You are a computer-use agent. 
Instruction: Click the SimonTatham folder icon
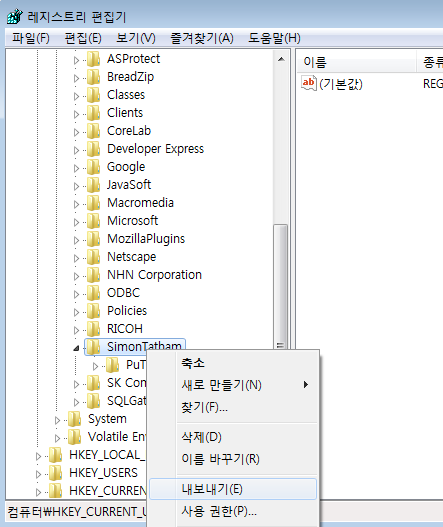pos(93,347)
